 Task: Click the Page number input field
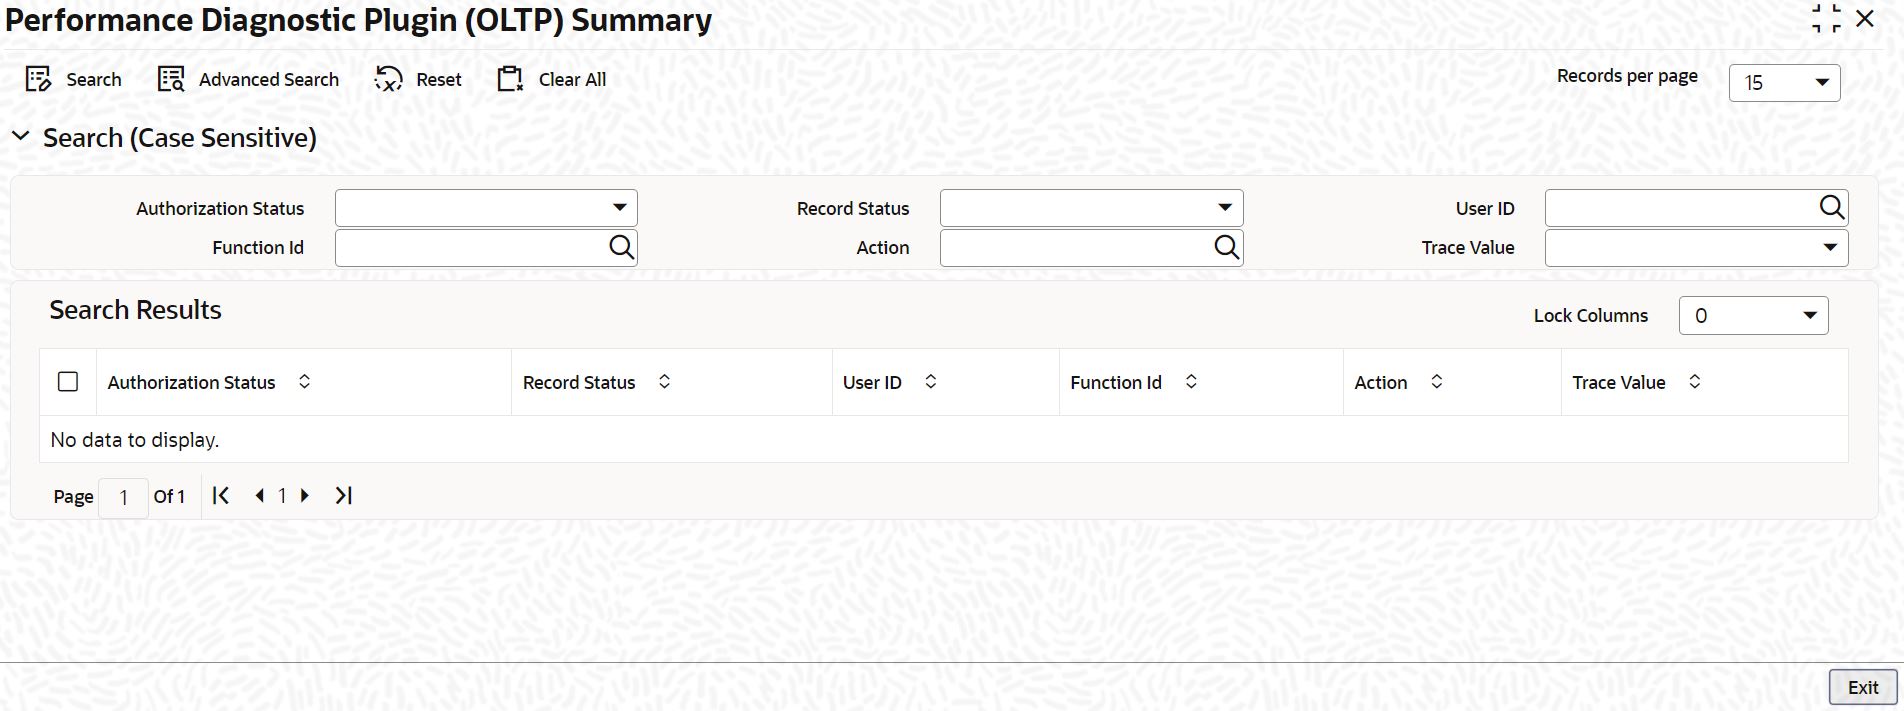(123, 497)
